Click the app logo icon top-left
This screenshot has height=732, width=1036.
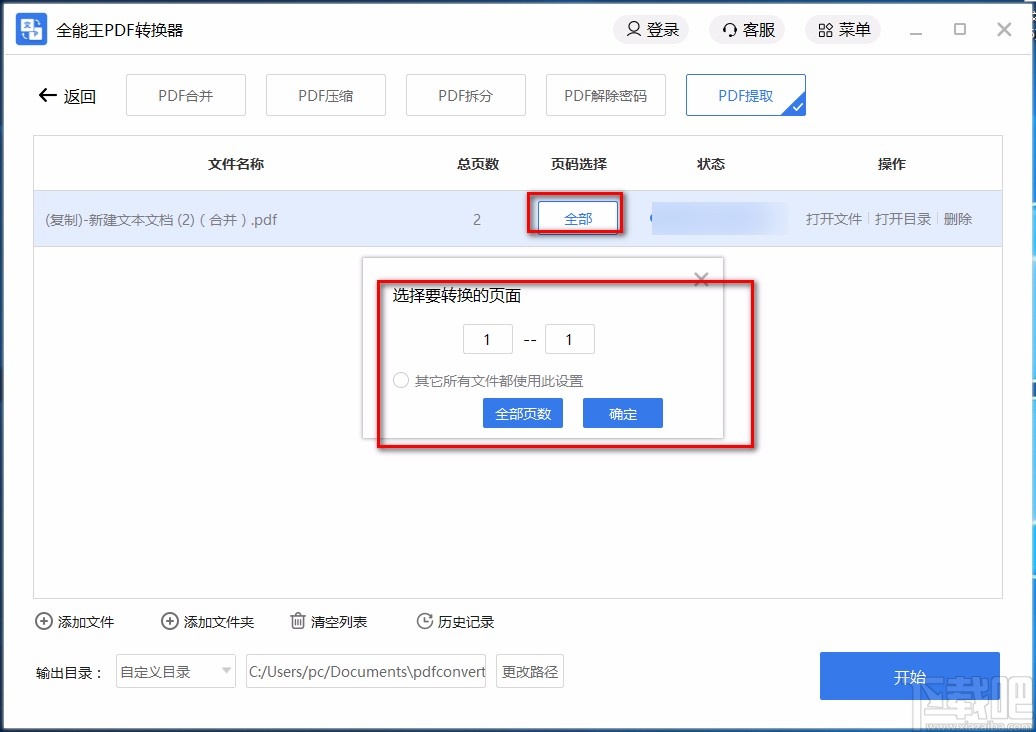tap(30, 29)
